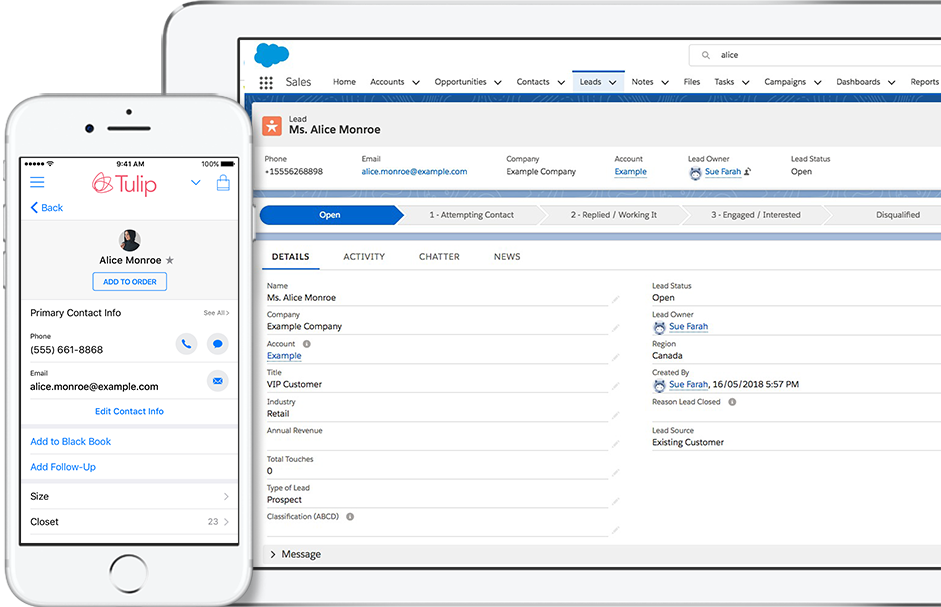Tap Back in the Tulip app
The width and height of the screenshot is (941, 607).
coord(47,208)
